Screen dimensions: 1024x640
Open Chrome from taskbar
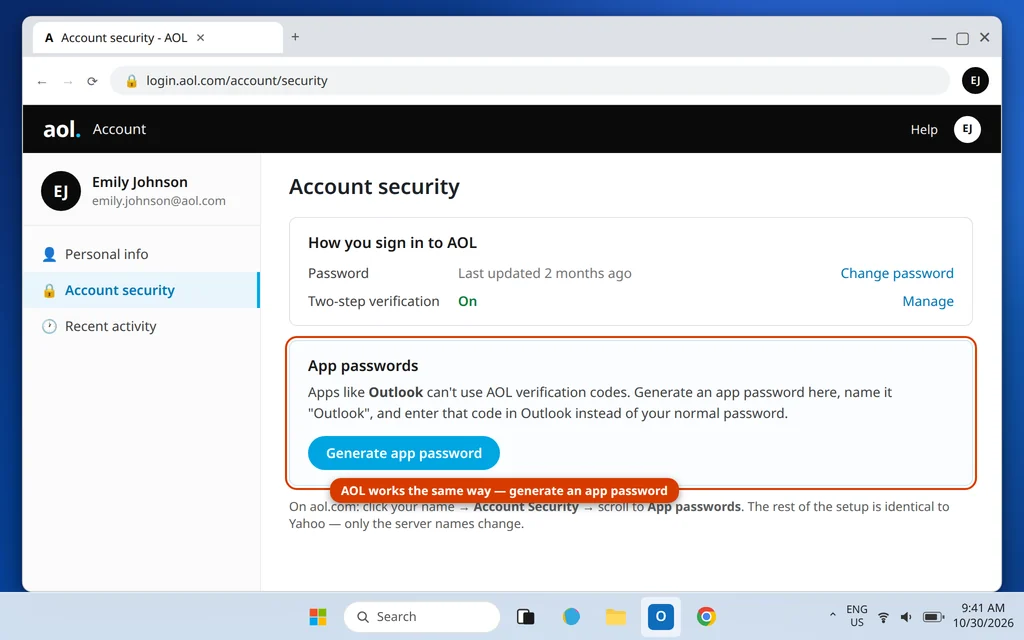(x=706, y=616)
